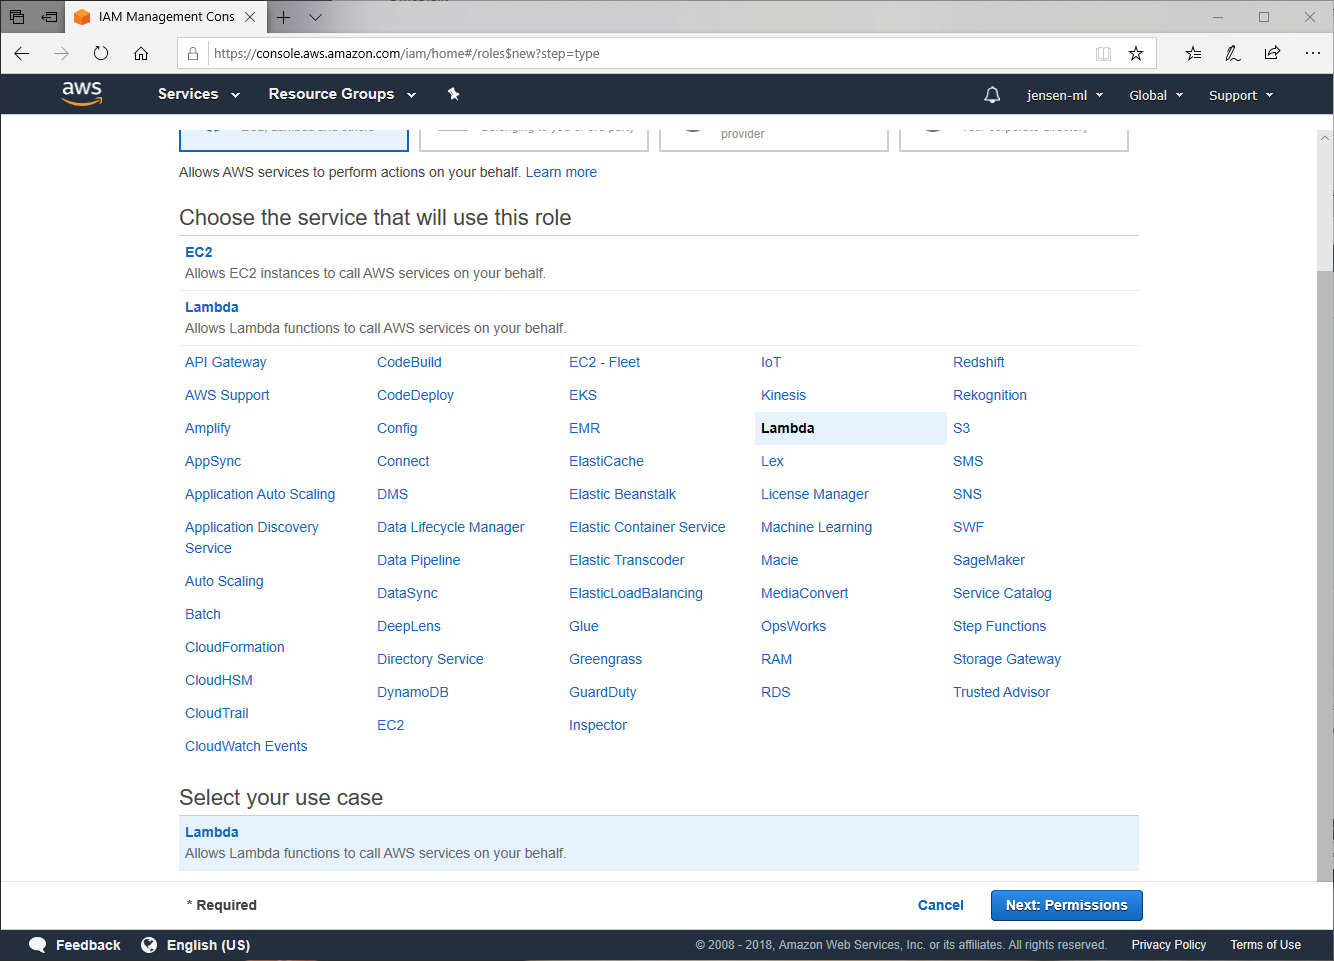Open the Resource Groups dropdown
The height and width of the screenshot is (961, 1334).
coord(341,94)
